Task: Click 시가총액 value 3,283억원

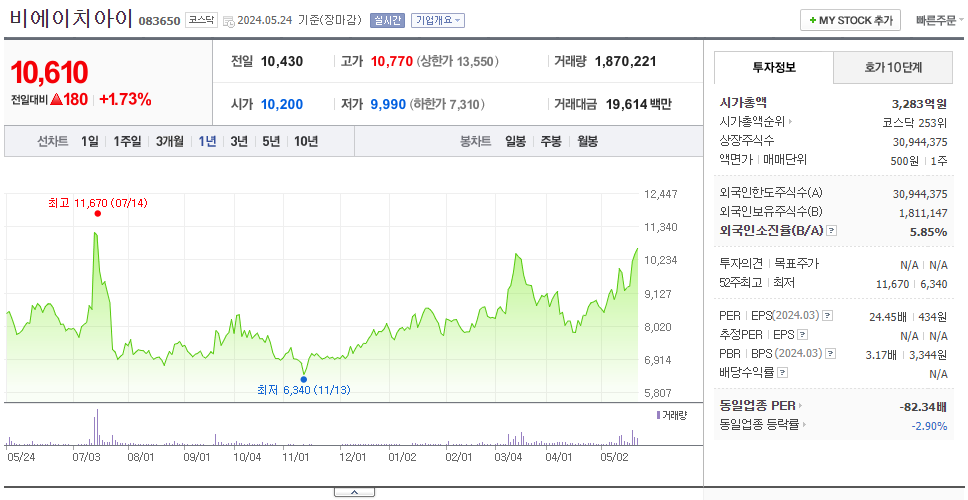Action: (920, 103)
